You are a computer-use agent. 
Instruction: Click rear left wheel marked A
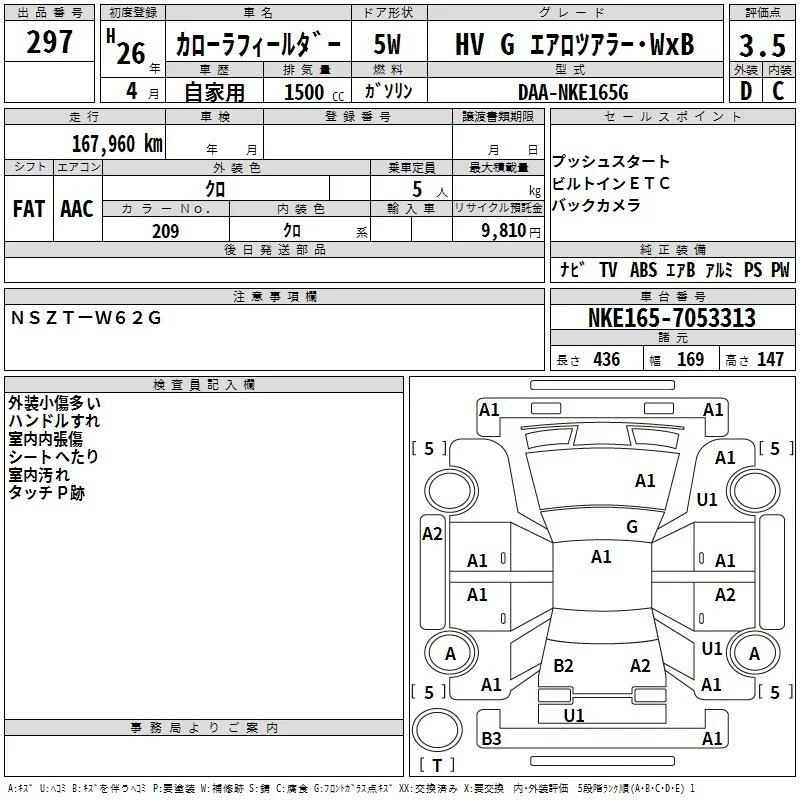[x=451, y=653]
